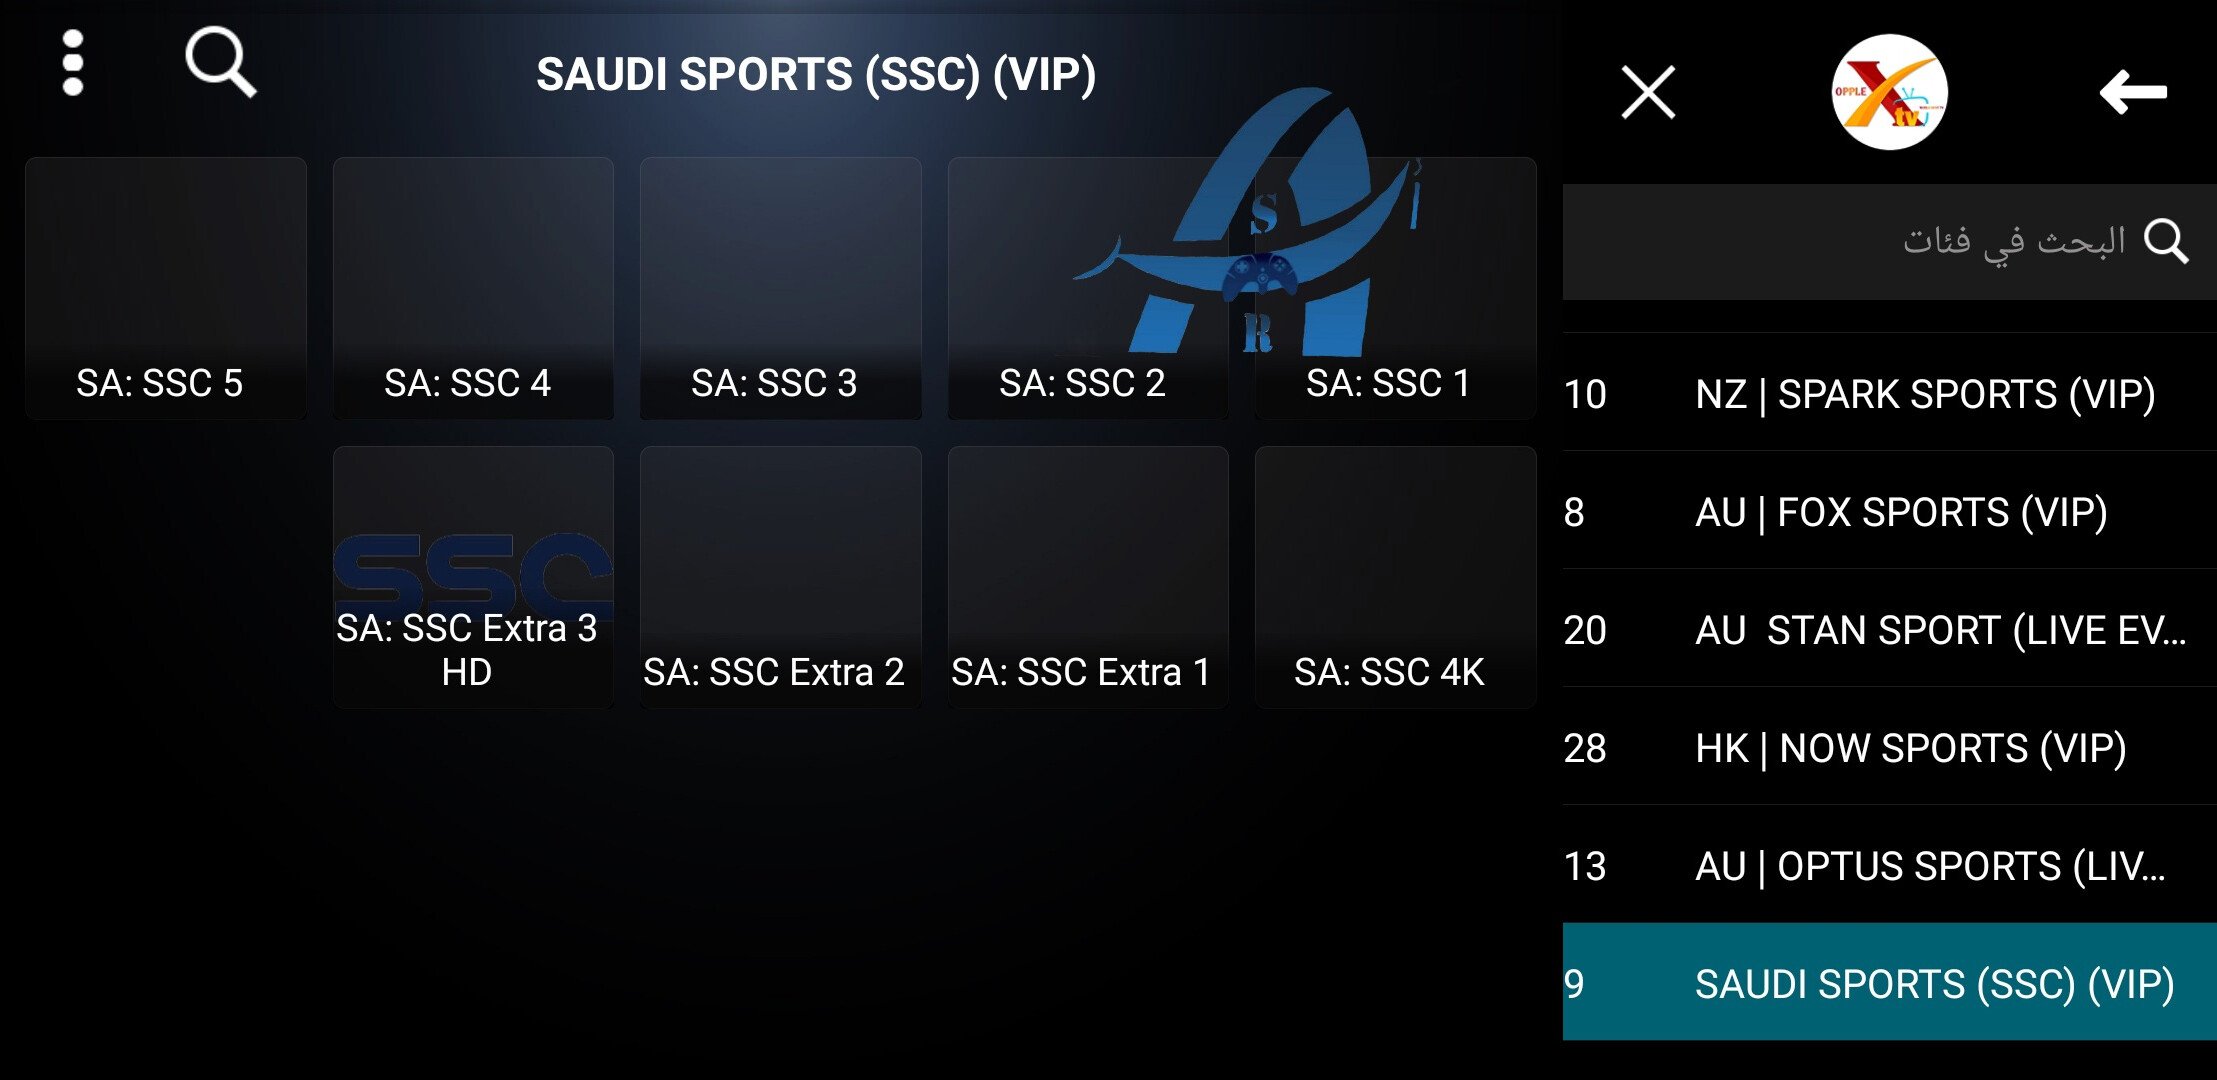This screenshot has width=2217, height=1080.
Task: Click the category search field magnifier
Action: coord(2166,241)
